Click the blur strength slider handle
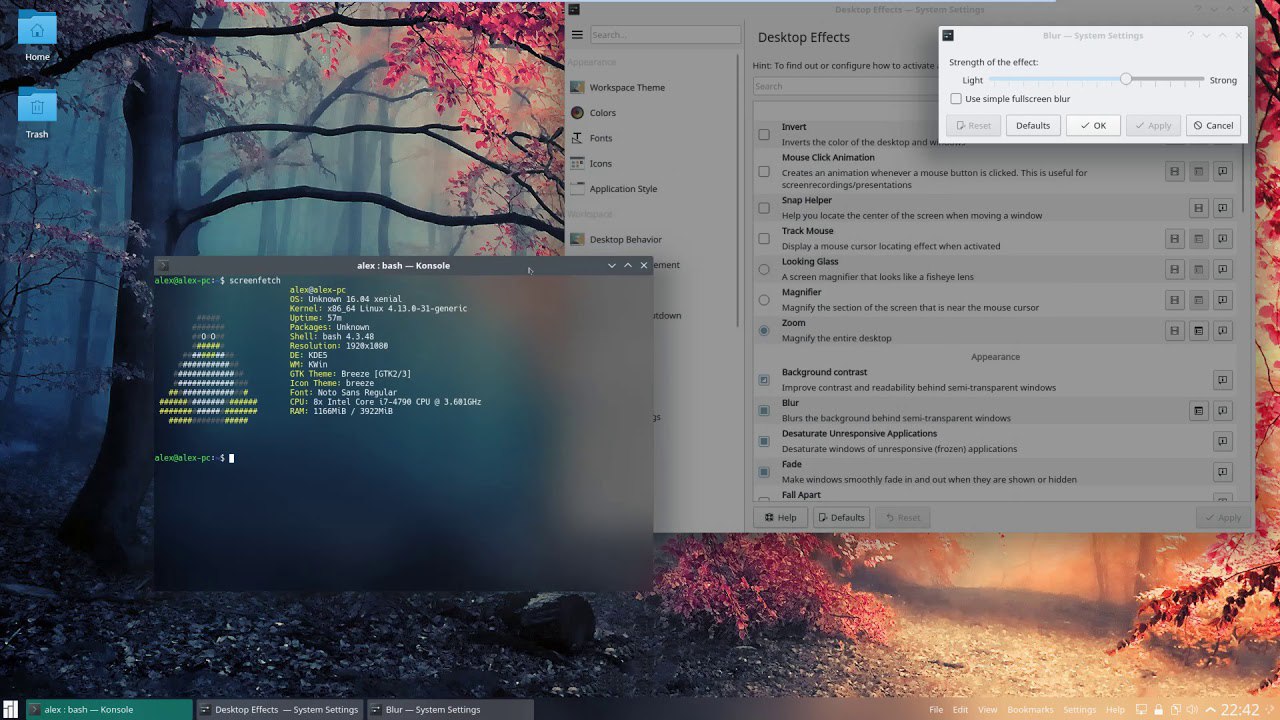The height and width of the screenshot is (720, 1280). 1126,79
